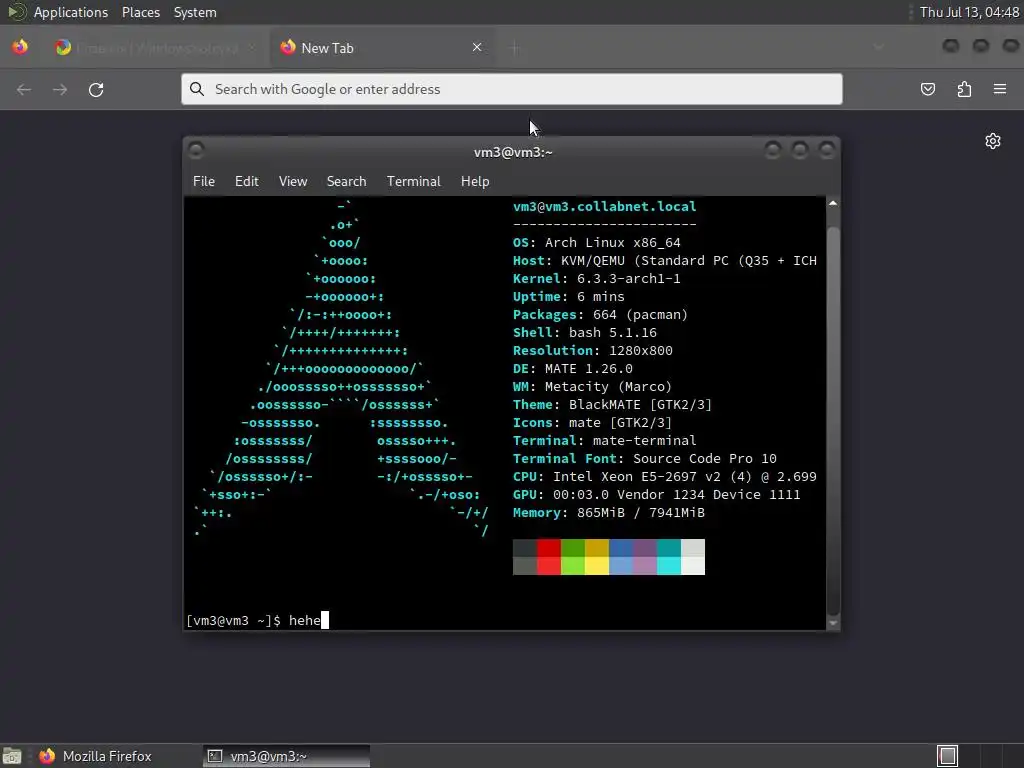
Task: Open the terminal window menu icon
Action: point(195,151)
